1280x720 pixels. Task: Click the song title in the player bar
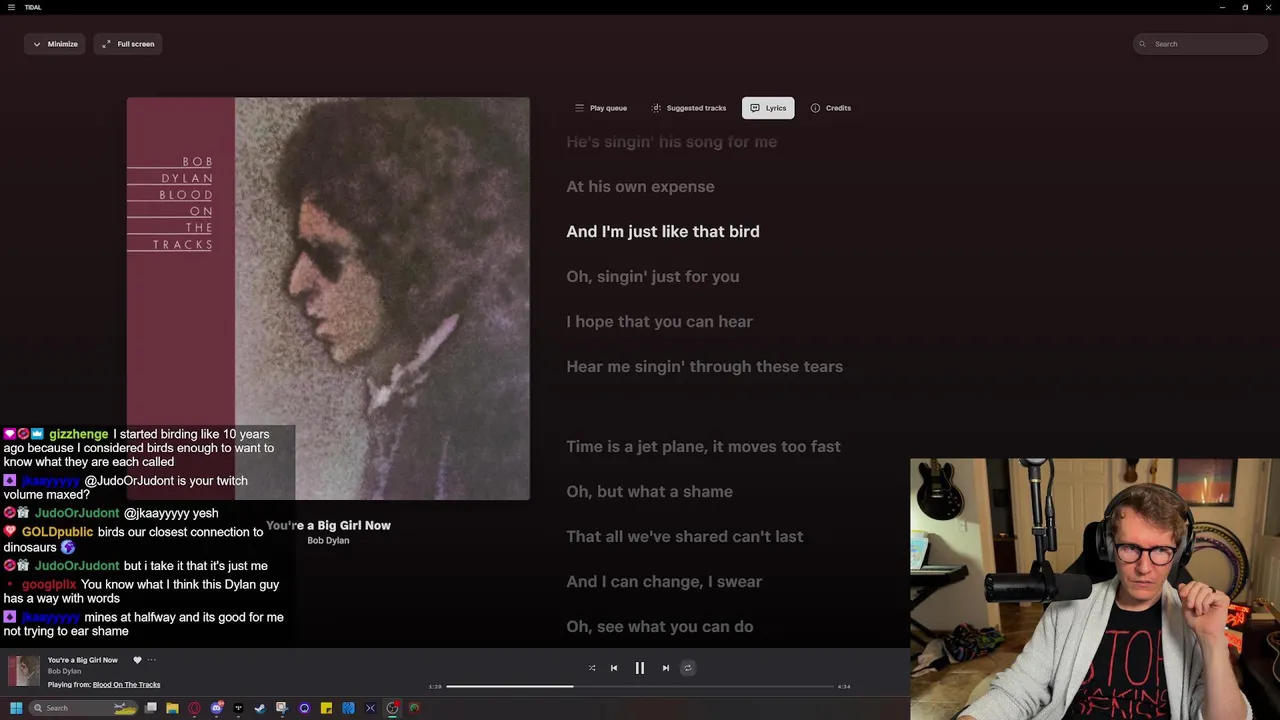(x=83, y=660)
